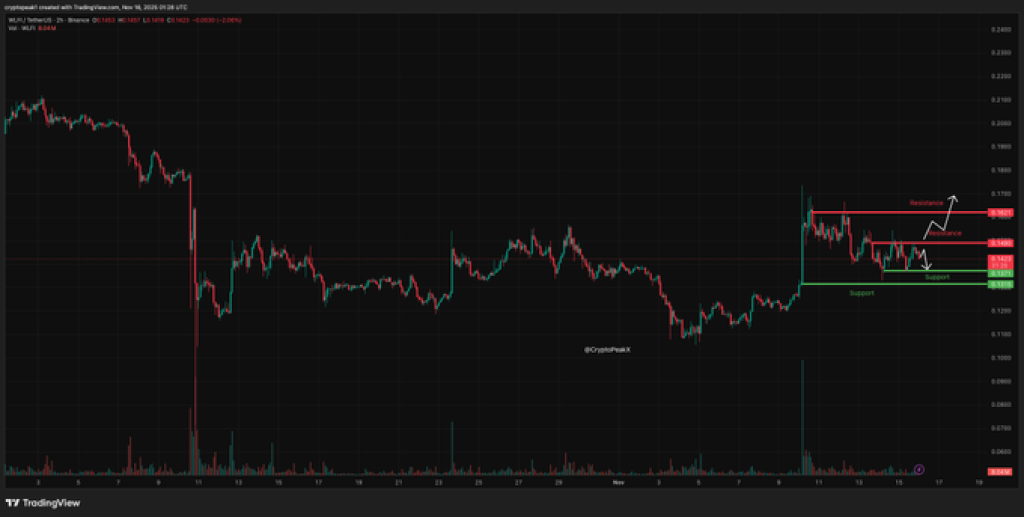This screenshot has width=1024, height=517.
Task: Click the 0.2000 price axis label
Action: 1000,123
